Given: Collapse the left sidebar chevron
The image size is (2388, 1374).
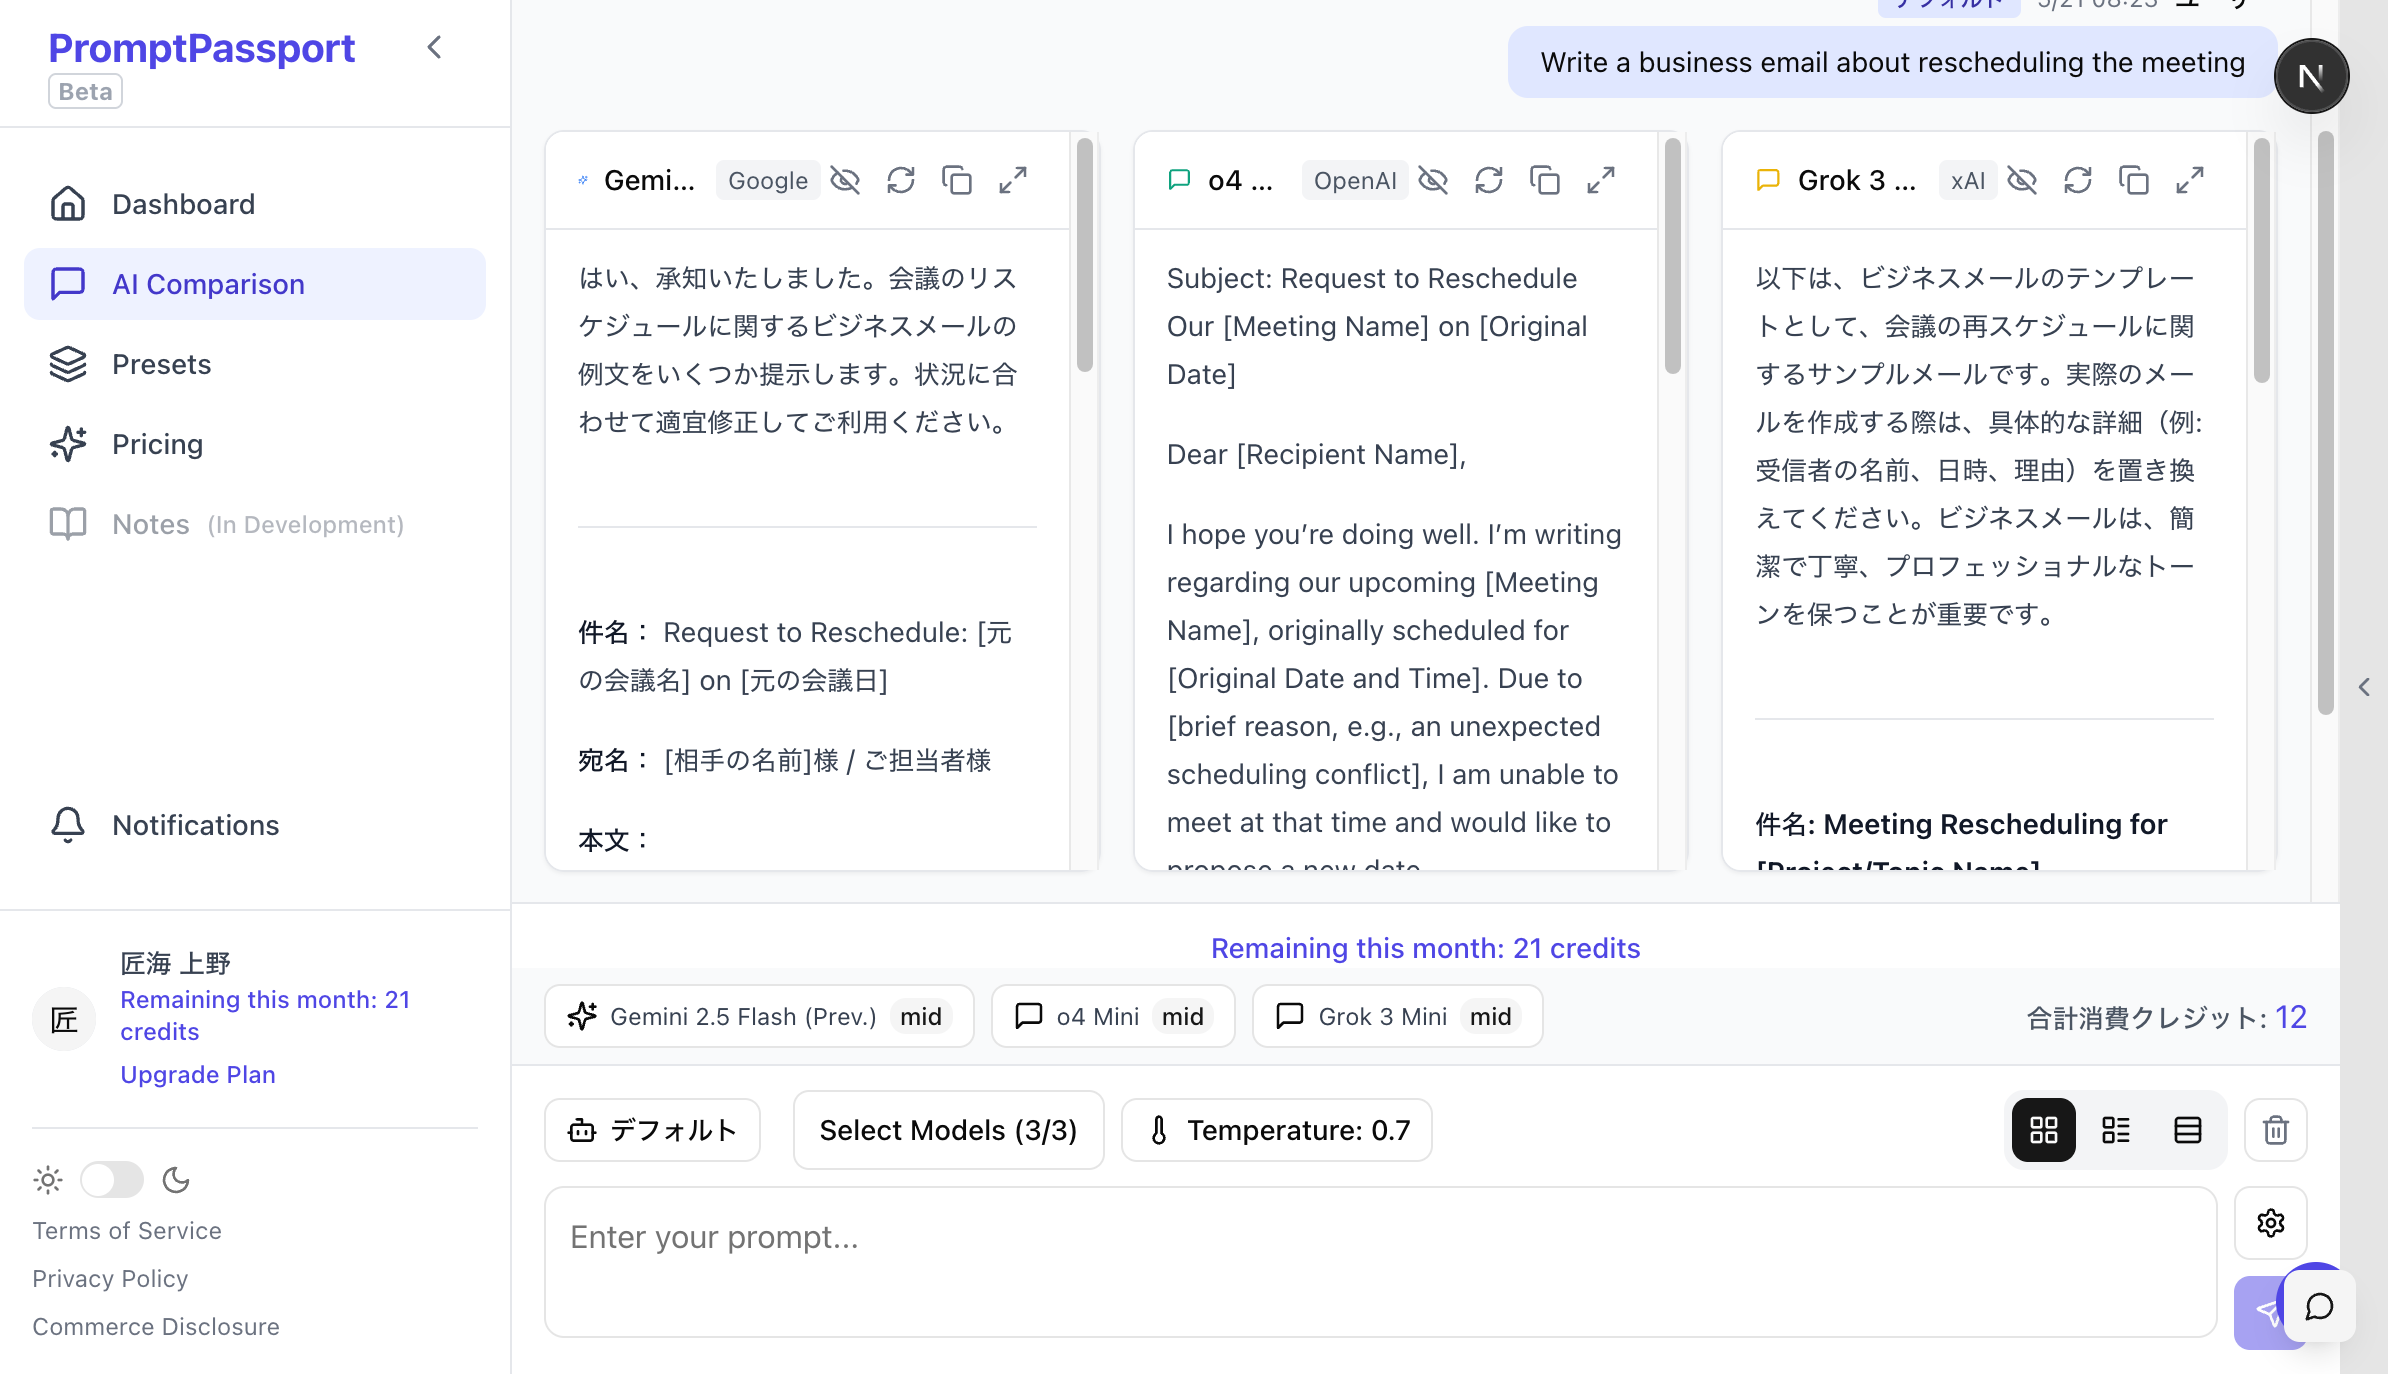Looking at the screenshot, I should 434,47.
